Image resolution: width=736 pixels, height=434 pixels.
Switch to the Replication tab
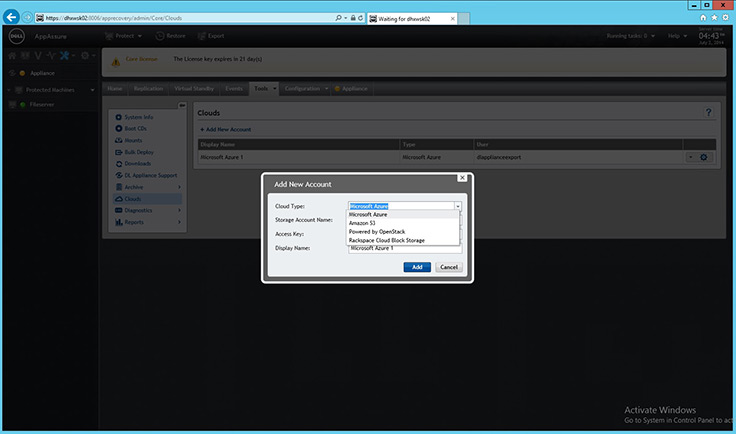pyautogui.click(x=148, y=89)
